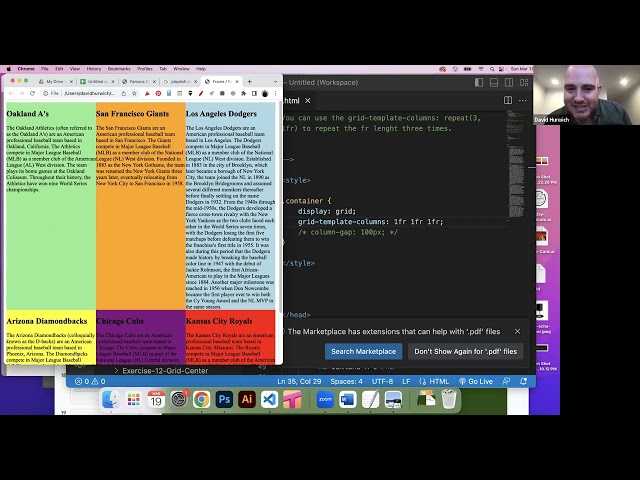Click Chrome page vertical scrollbar
640x480 pixels.
click(x=280, y=208)
